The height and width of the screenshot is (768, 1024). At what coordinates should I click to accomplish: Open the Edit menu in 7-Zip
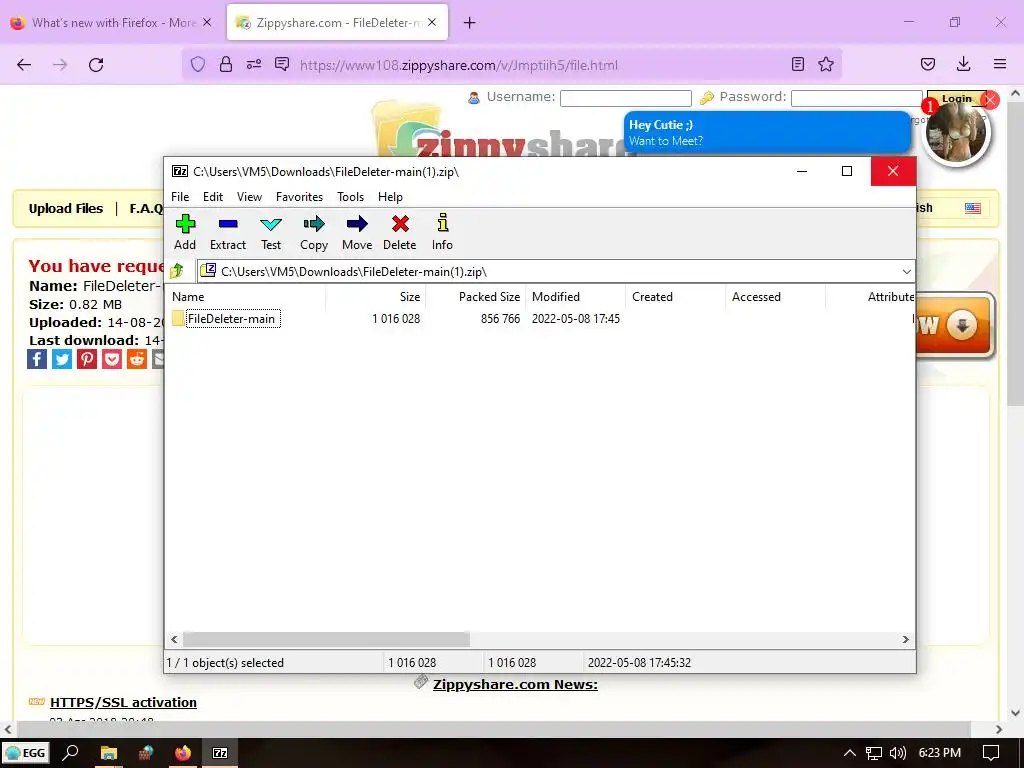[x=213, y=197]
